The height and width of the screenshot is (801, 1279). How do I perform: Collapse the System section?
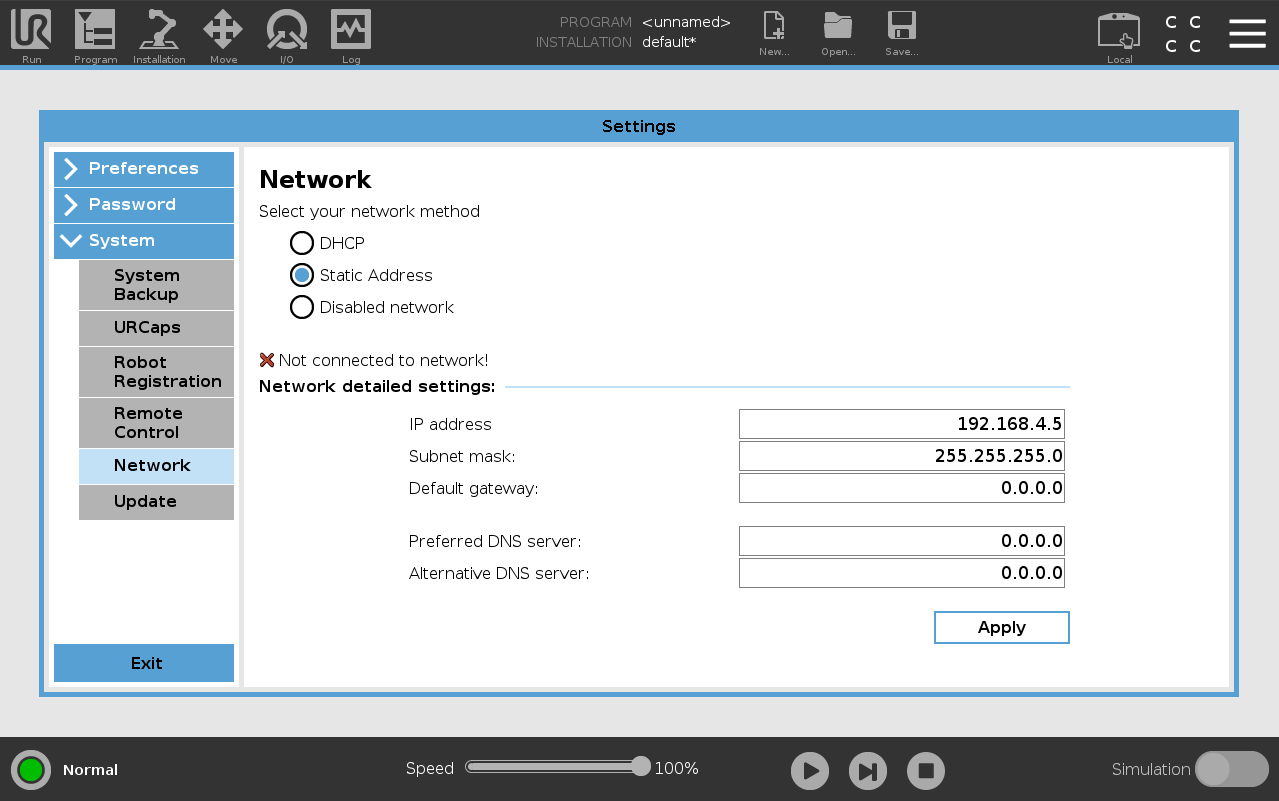coord(143,241)
